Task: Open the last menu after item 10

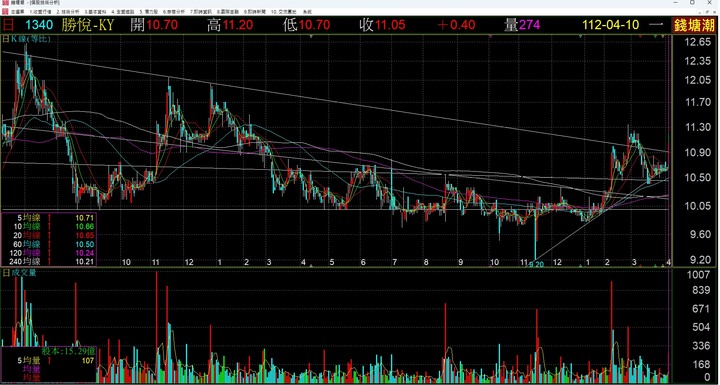Action: [307, 11]
